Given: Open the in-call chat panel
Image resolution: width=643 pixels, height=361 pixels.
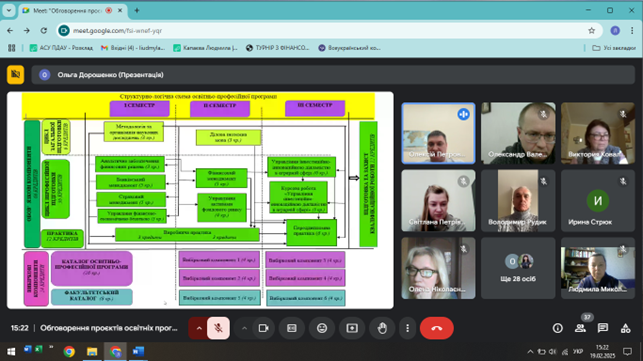Looking at the screenshot, I should [603, 328].
